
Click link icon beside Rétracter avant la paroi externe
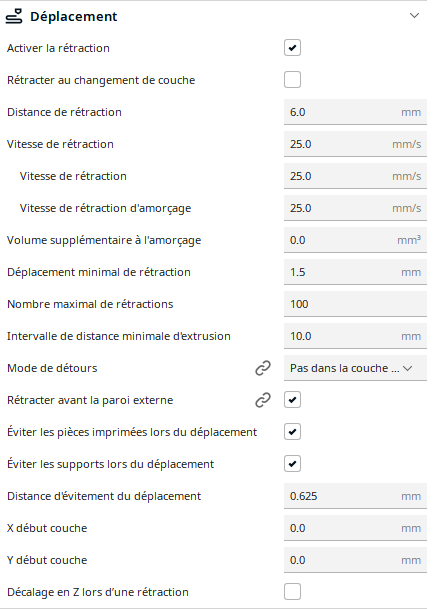tap(263, 400)
